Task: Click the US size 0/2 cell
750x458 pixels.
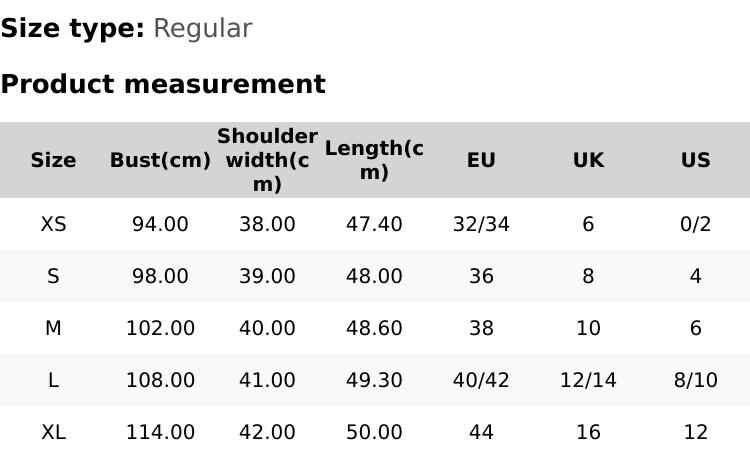Action: point(695,224)
